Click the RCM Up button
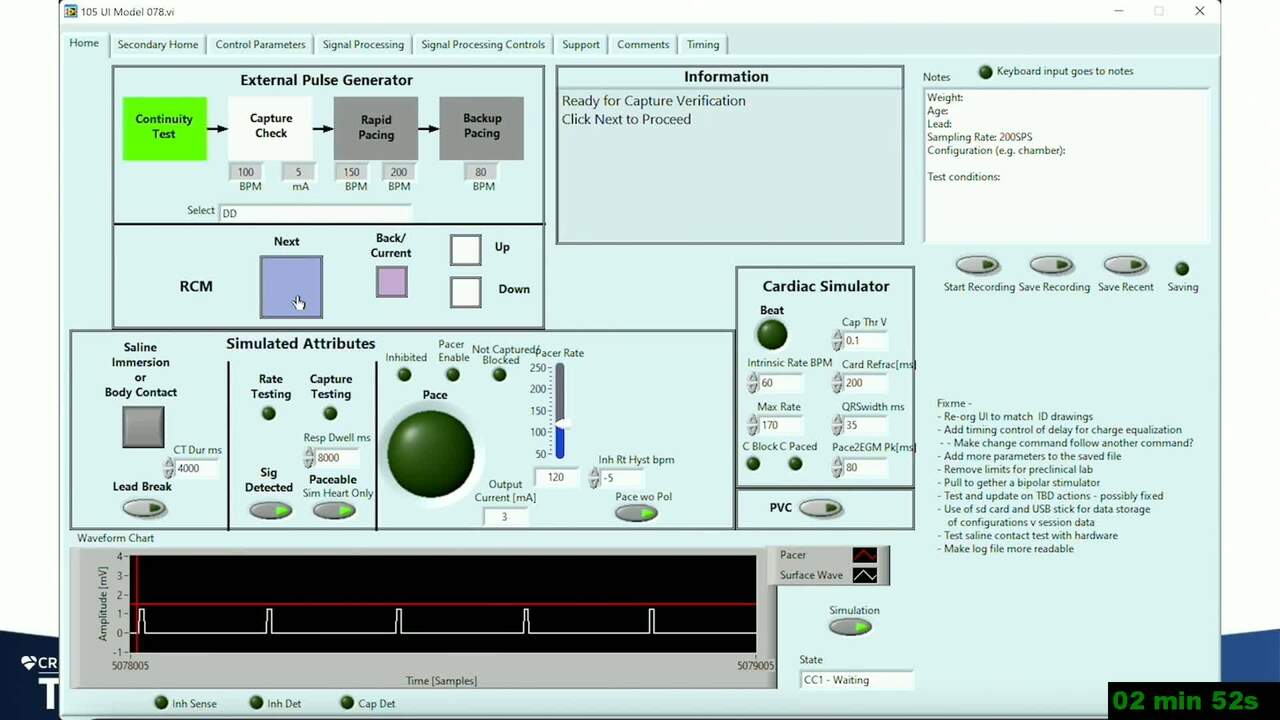 (x=465, y=249)
